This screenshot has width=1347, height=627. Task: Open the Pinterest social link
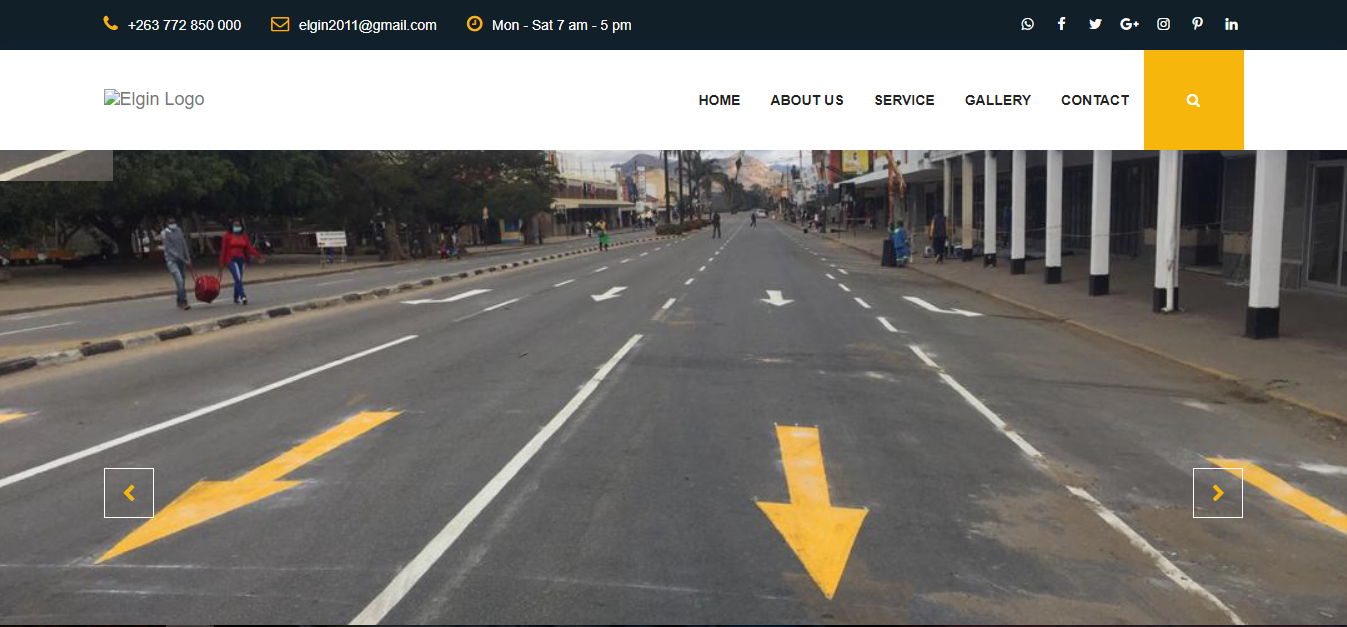pyautogui.click(x=1197, y=24)
